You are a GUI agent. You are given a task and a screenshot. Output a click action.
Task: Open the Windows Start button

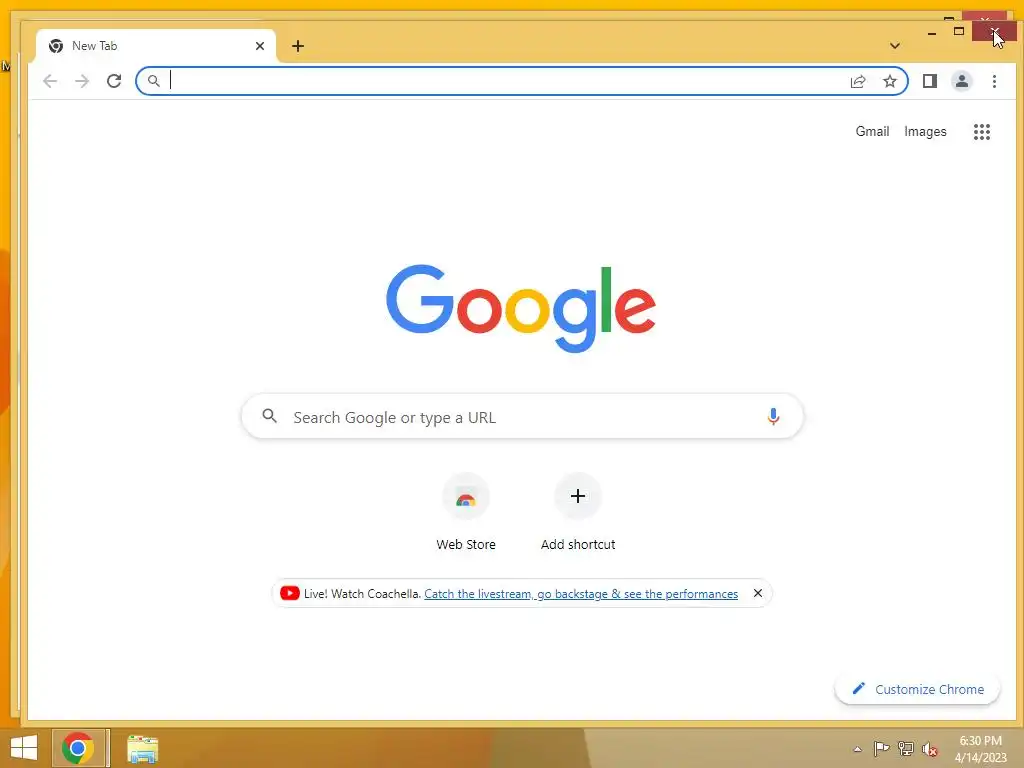(24, 748)
